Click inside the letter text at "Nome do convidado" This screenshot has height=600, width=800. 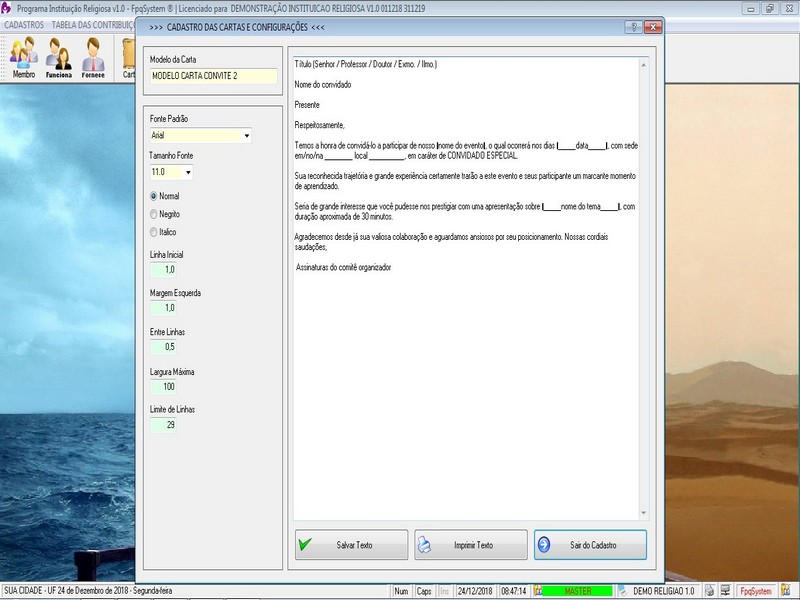point(322,85)
